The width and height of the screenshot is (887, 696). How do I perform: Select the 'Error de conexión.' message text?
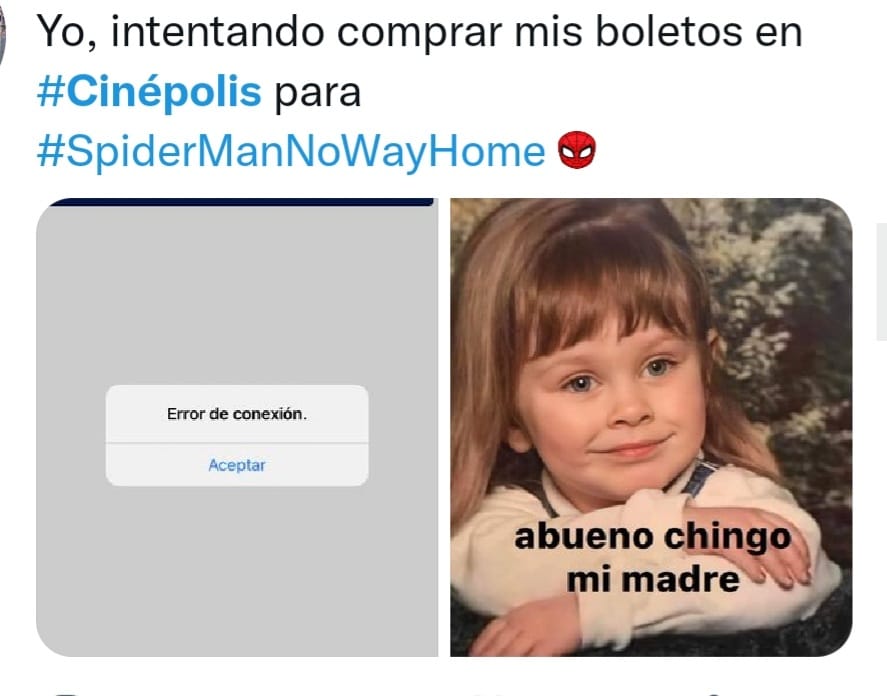pyautogui.click(x=237, y=414)
